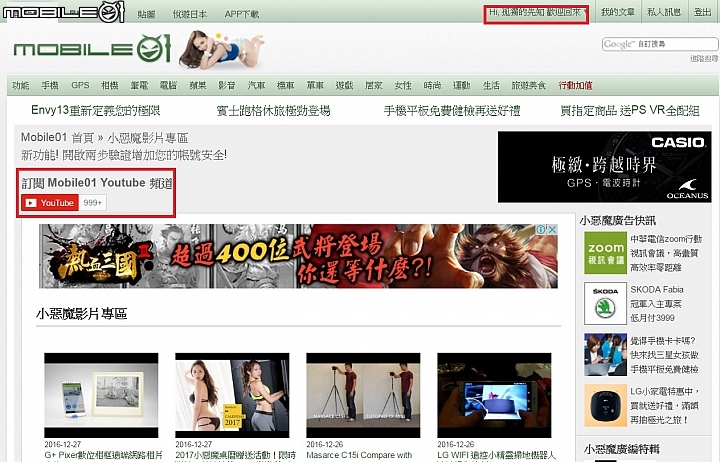The width and height of the screenshot is (720, 462).
Task: Select the 功能 navigation tab
Action: [21, 85]
